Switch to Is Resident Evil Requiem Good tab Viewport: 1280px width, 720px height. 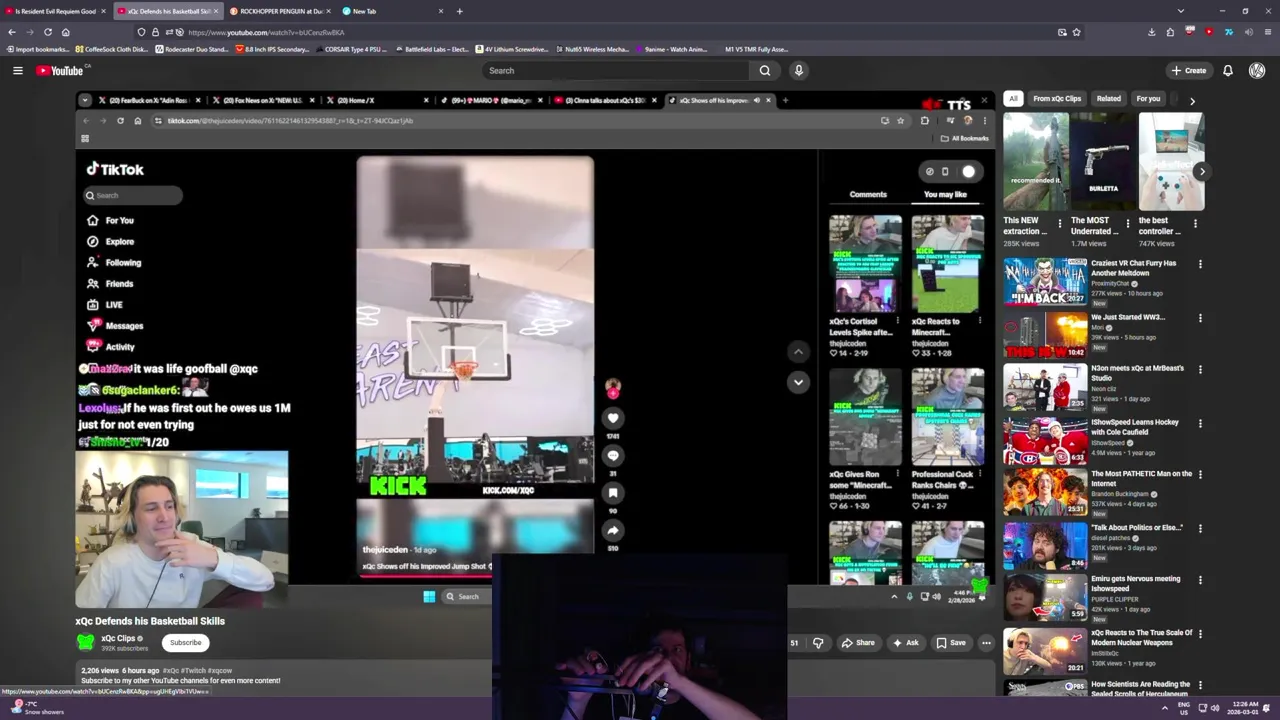pyautogui.click(x=55, y=11)
